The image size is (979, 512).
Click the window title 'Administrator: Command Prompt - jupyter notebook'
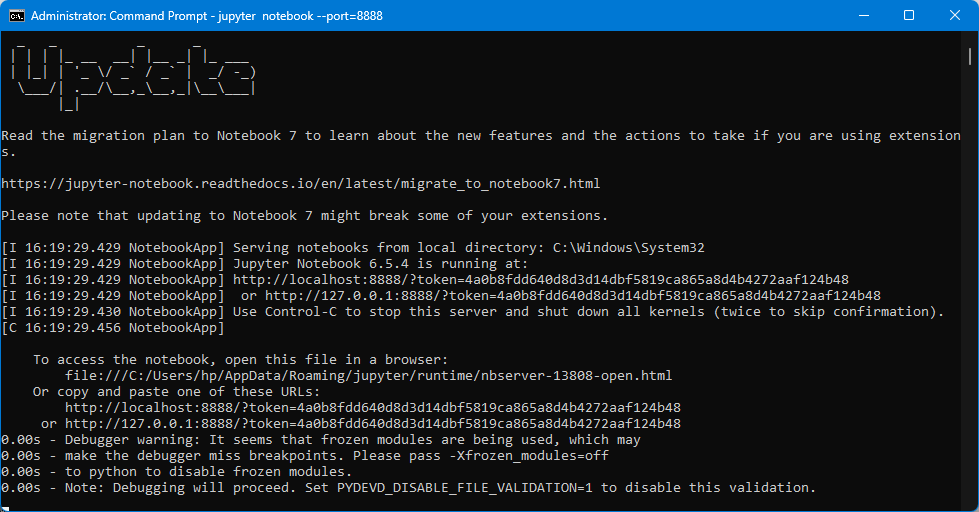(x=207, y=16)
